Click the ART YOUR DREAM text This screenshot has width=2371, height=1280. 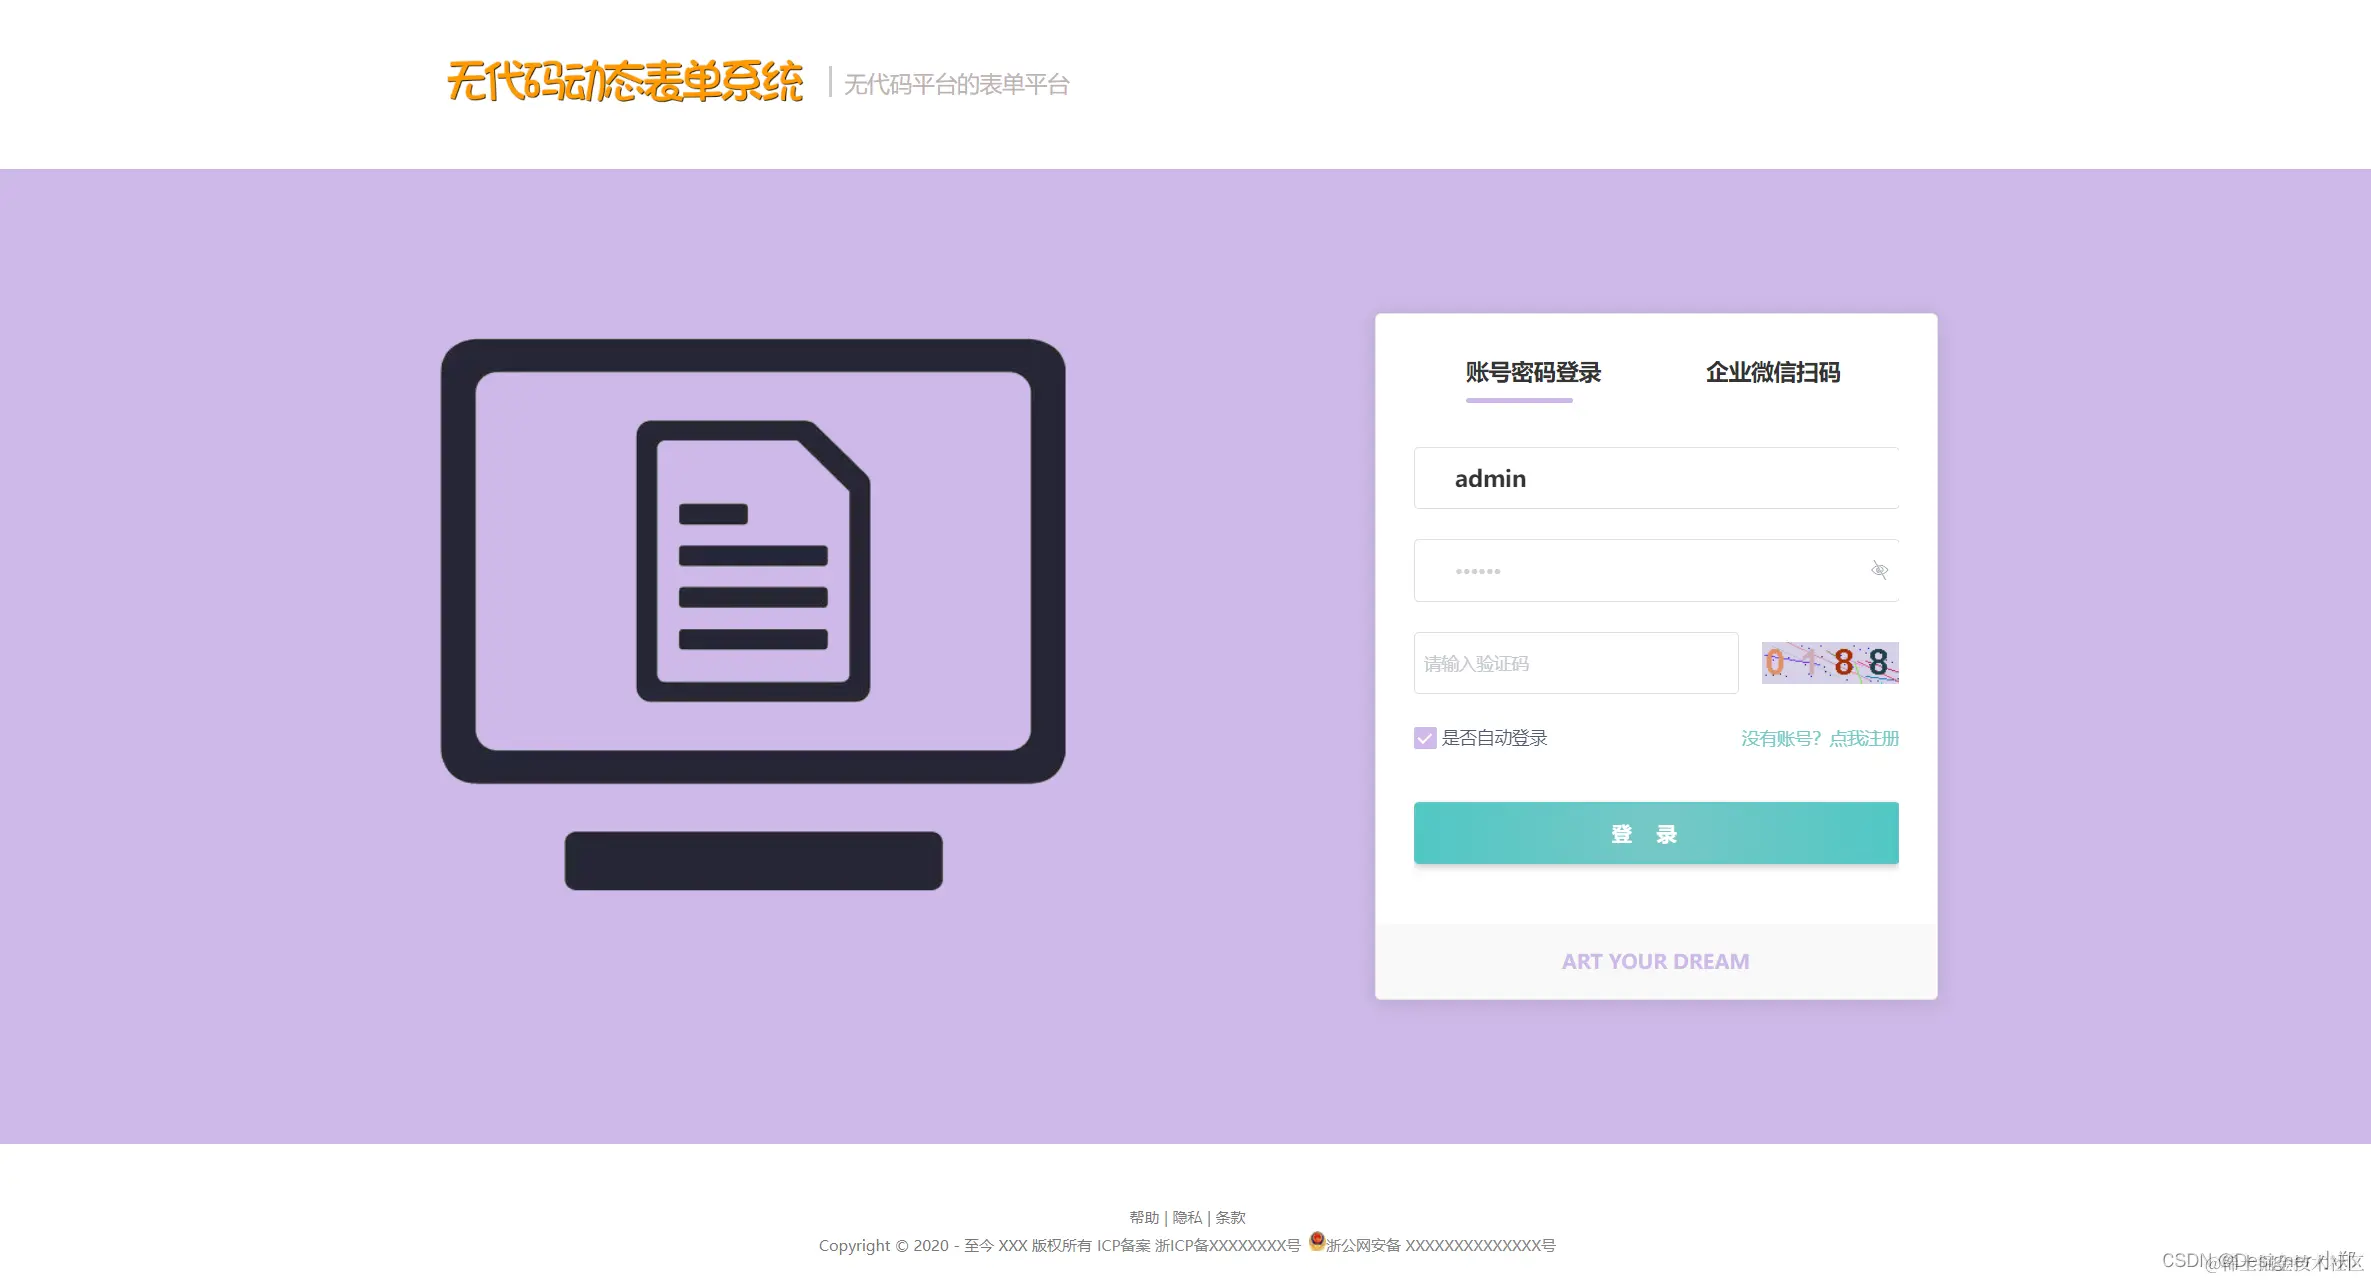tap(1655, 960)
